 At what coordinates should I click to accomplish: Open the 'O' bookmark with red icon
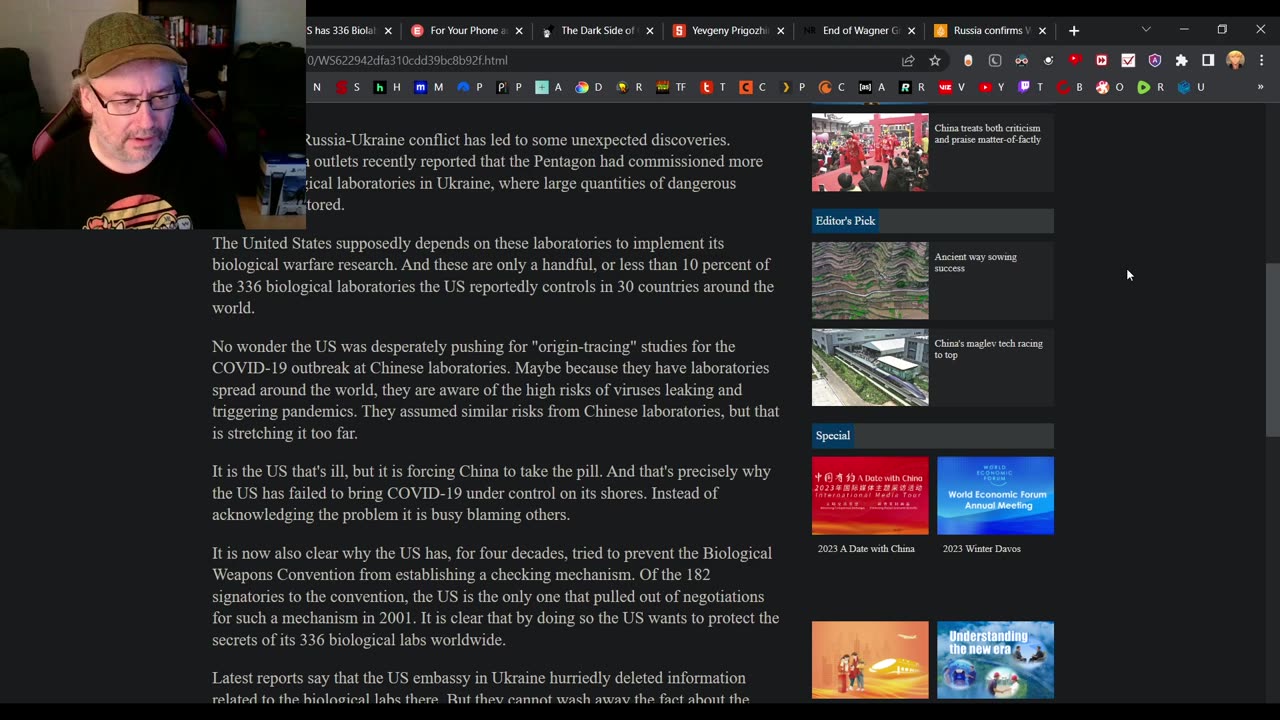coord(1110,87)
